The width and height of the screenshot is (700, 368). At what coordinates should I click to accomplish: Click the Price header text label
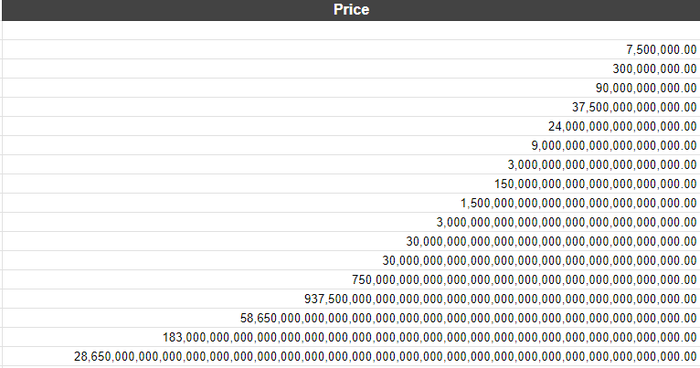point(351,10)
